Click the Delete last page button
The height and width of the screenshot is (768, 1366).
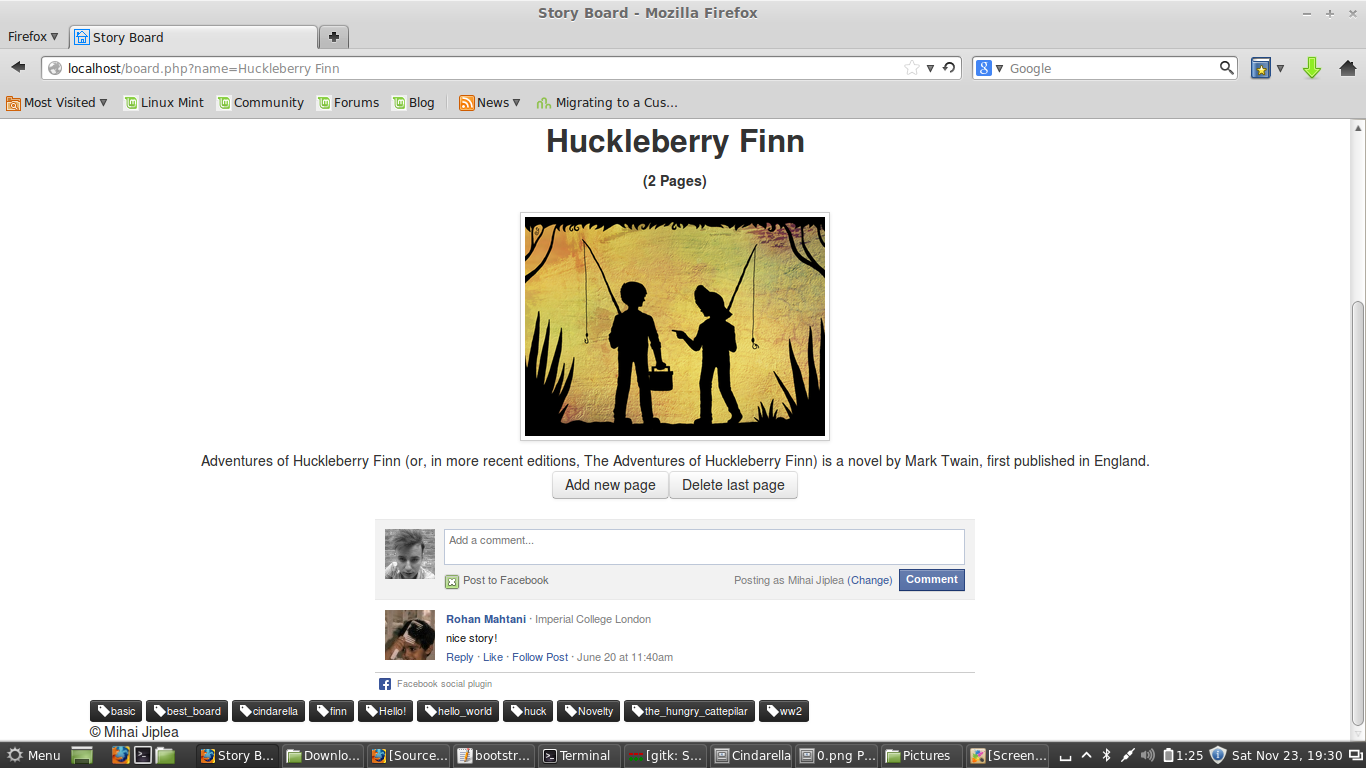pos(733,485)
